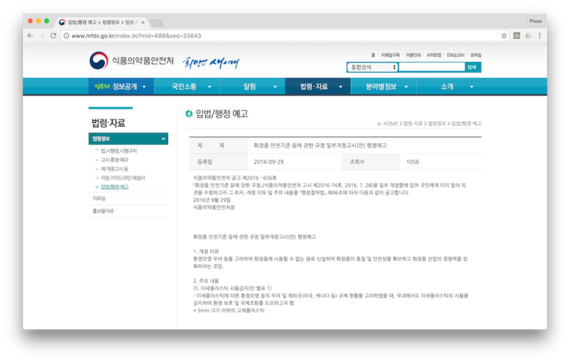Open the Chrome three-dot menu
This screenshot has width=570, height=362.
click(x=539, y=36)
